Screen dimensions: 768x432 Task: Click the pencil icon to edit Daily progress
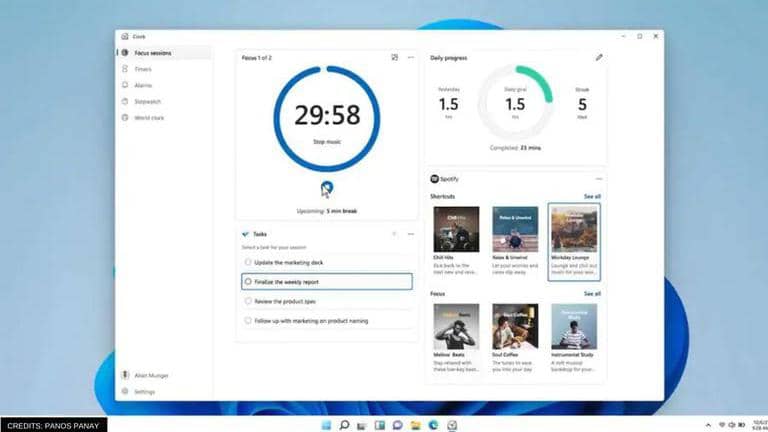click(599, 58)
